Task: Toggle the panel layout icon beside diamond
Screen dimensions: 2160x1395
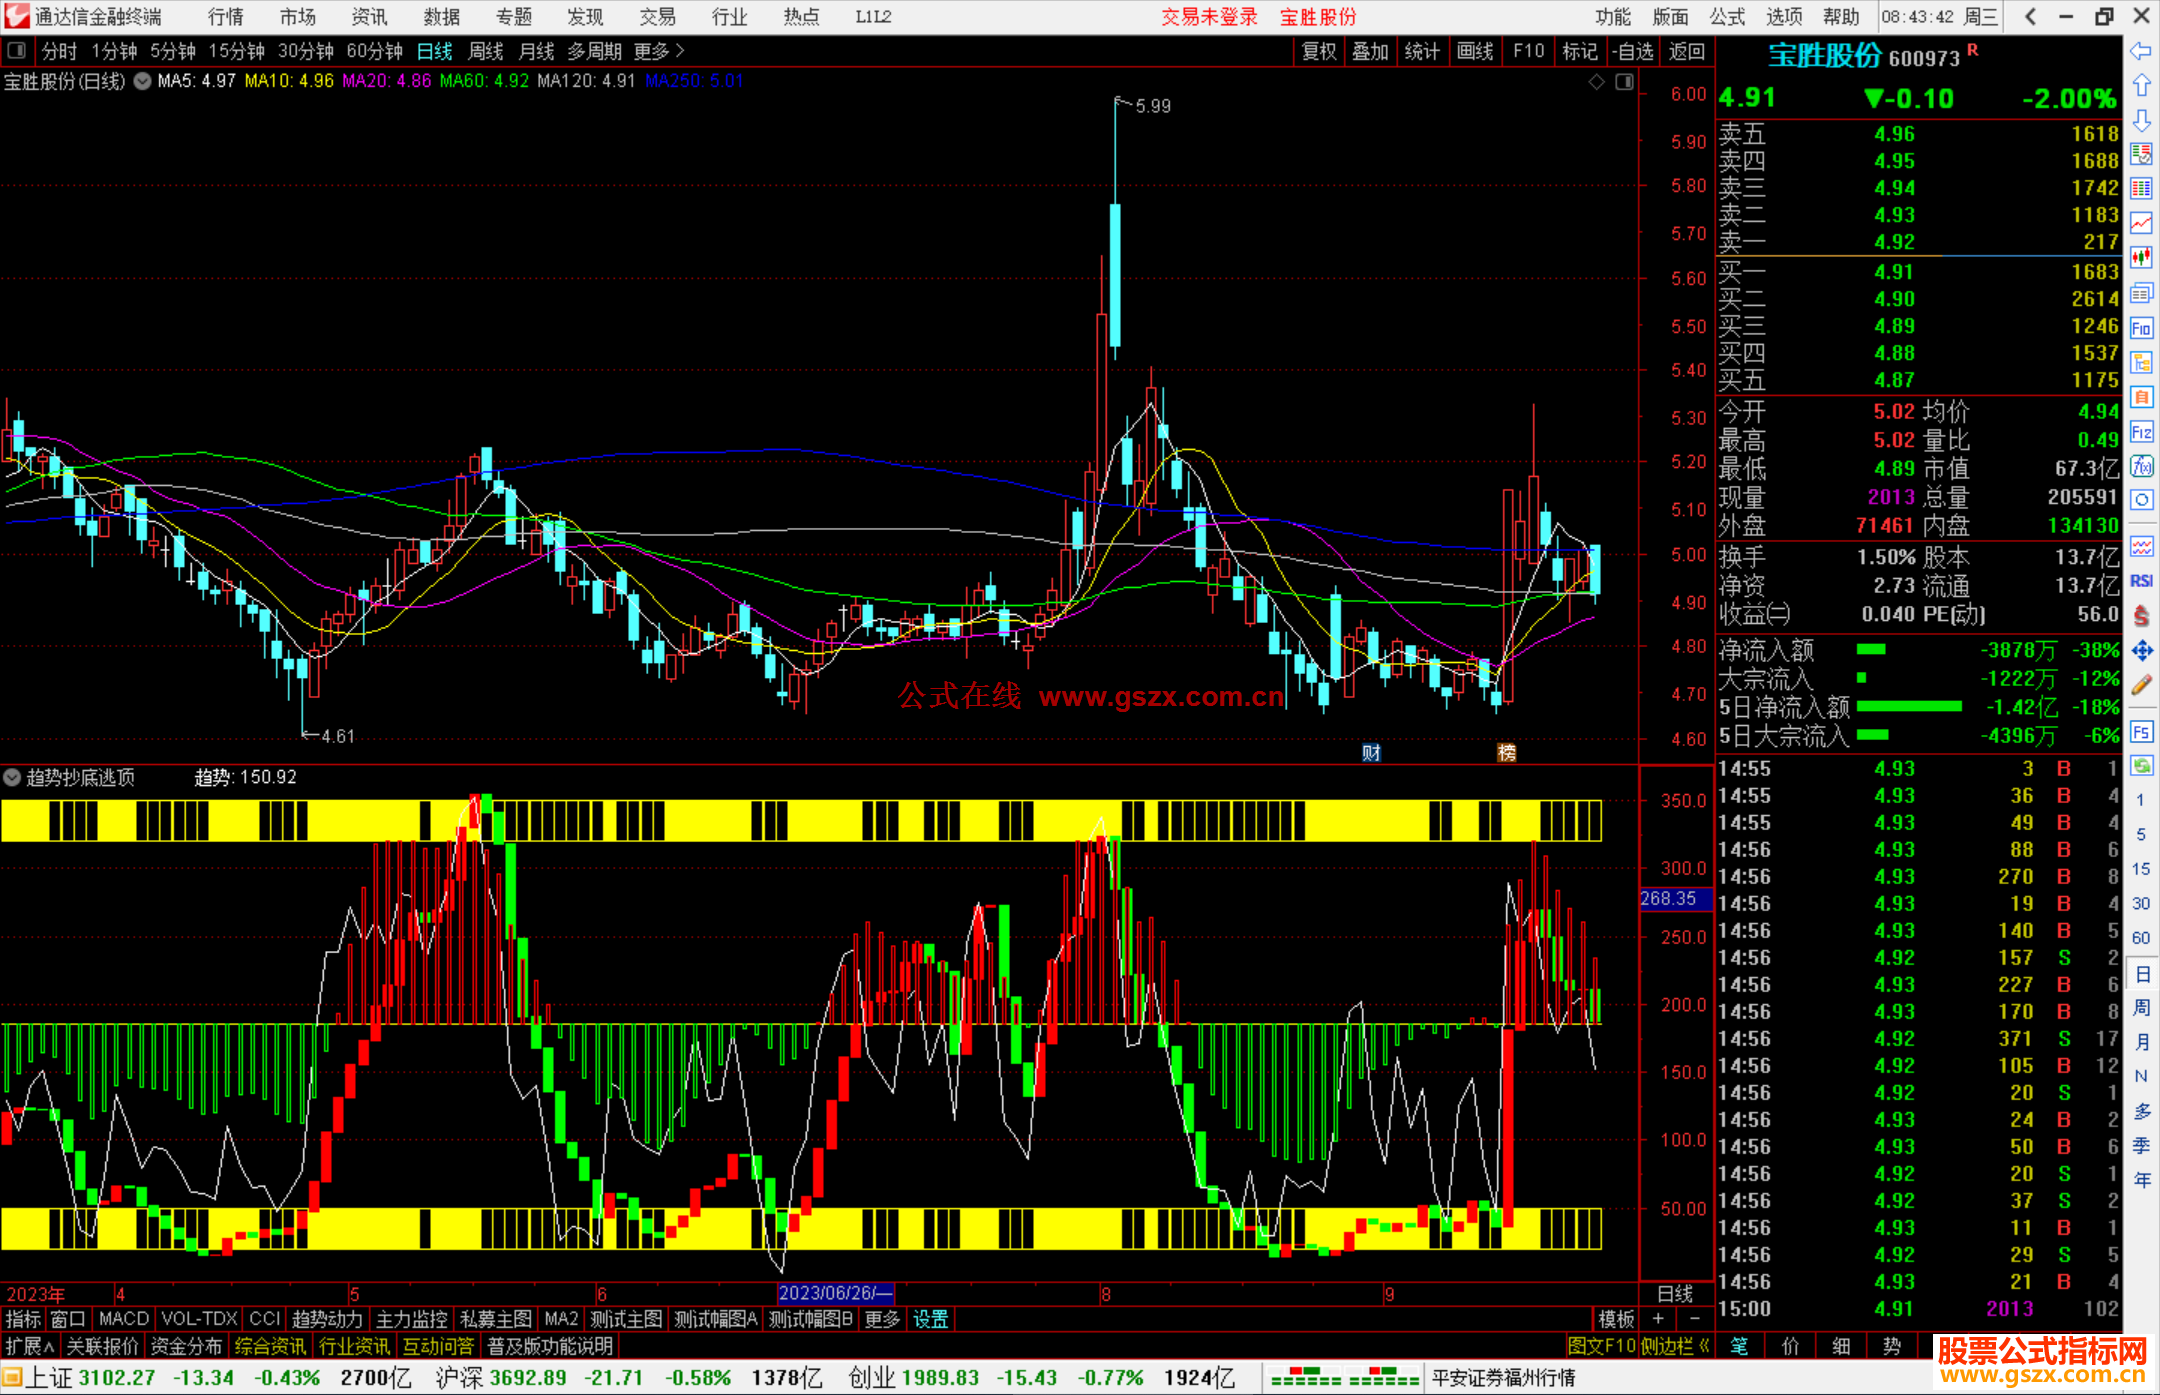Action: pos(1624,82)
